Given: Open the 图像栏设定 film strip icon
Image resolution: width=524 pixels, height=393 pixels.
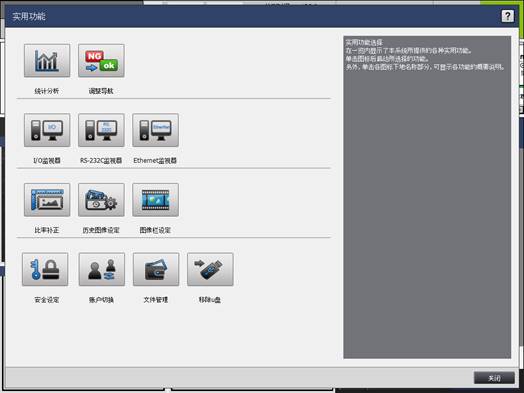Looking at the screenshot, I should [155, 200].
